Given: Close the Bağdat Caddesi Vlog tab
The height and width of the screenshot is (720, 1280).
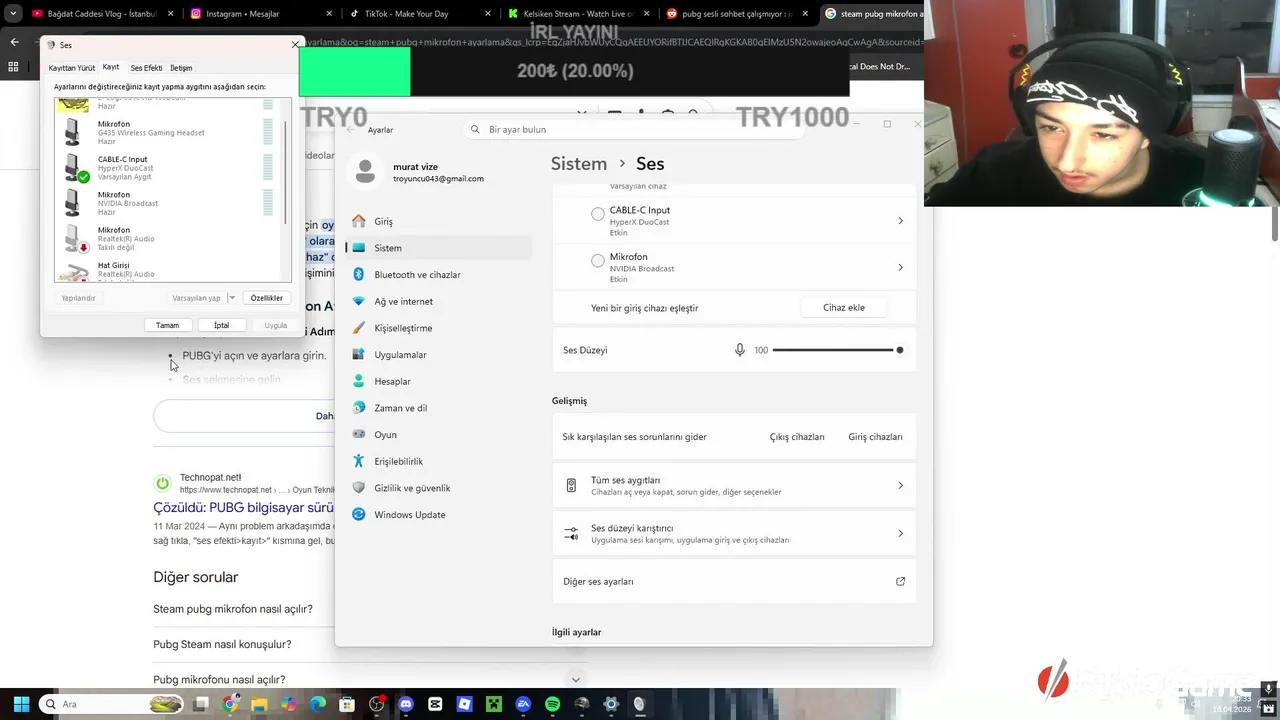Looking at the screenshot, I should pos(170,14).
